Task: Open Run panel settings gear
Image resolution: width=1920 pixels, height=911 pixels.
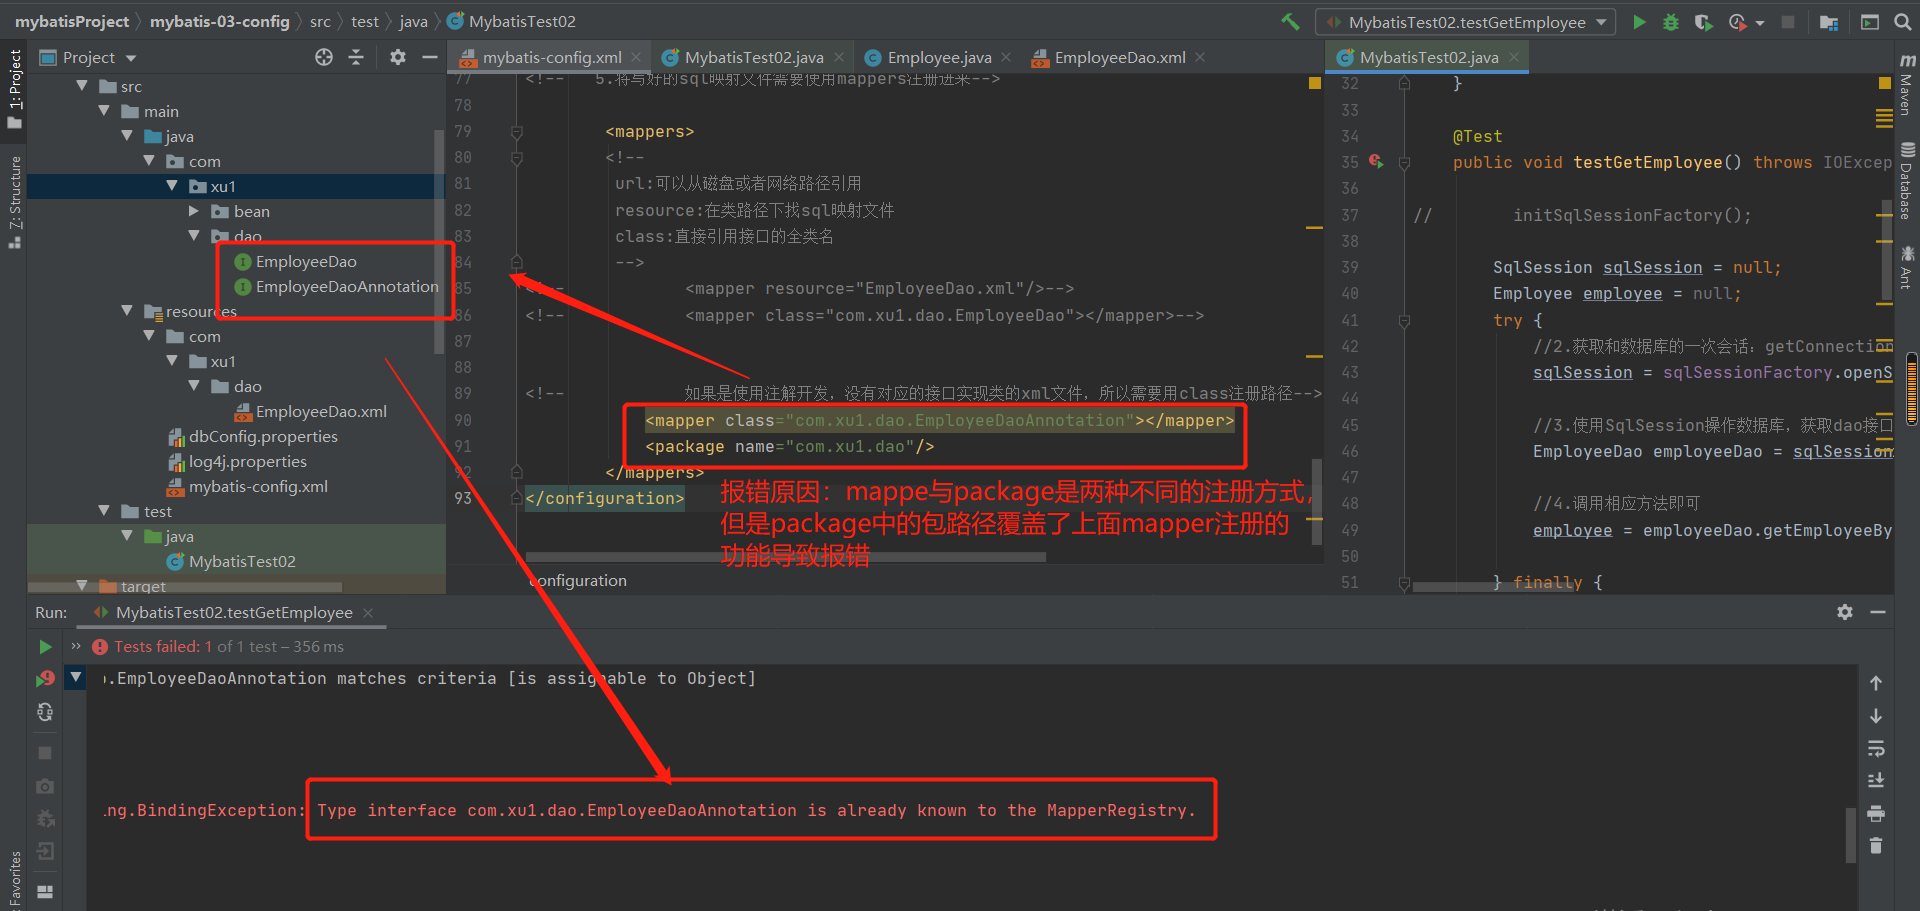Action: click(1845, 612)
